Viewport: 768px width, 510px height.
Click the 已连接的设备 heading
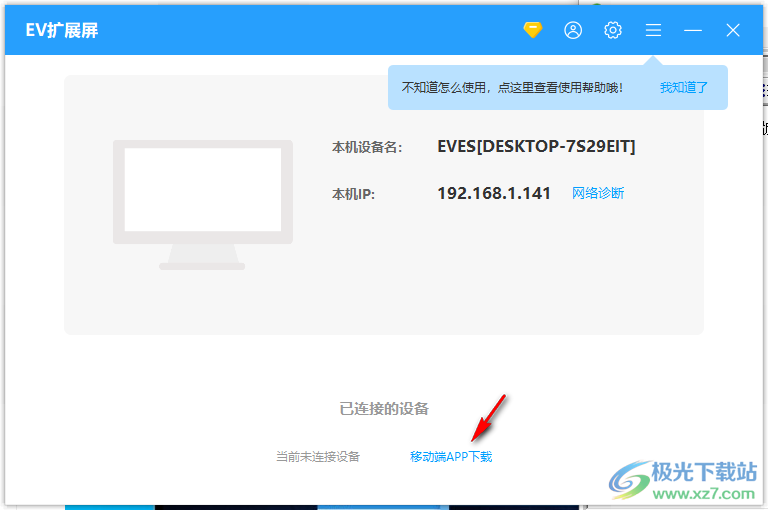[x=384, y=409]
